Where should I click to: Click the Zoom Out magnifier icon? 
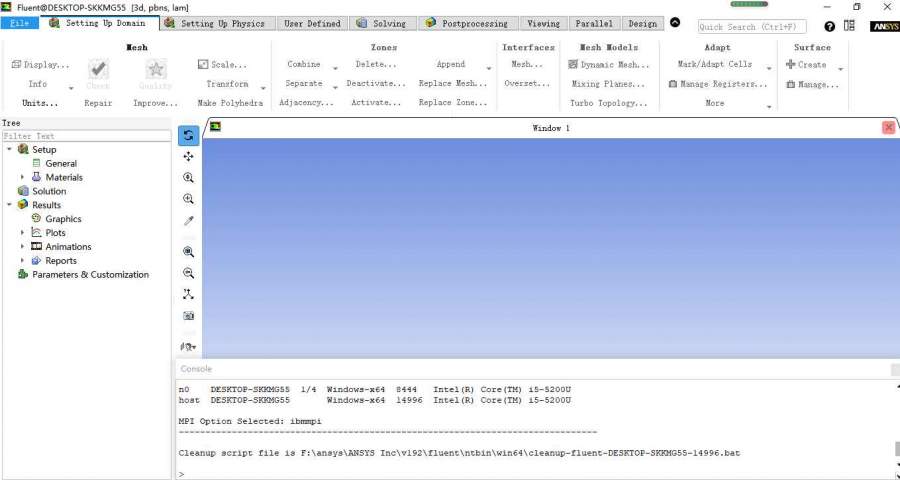[x=188, y=273]
